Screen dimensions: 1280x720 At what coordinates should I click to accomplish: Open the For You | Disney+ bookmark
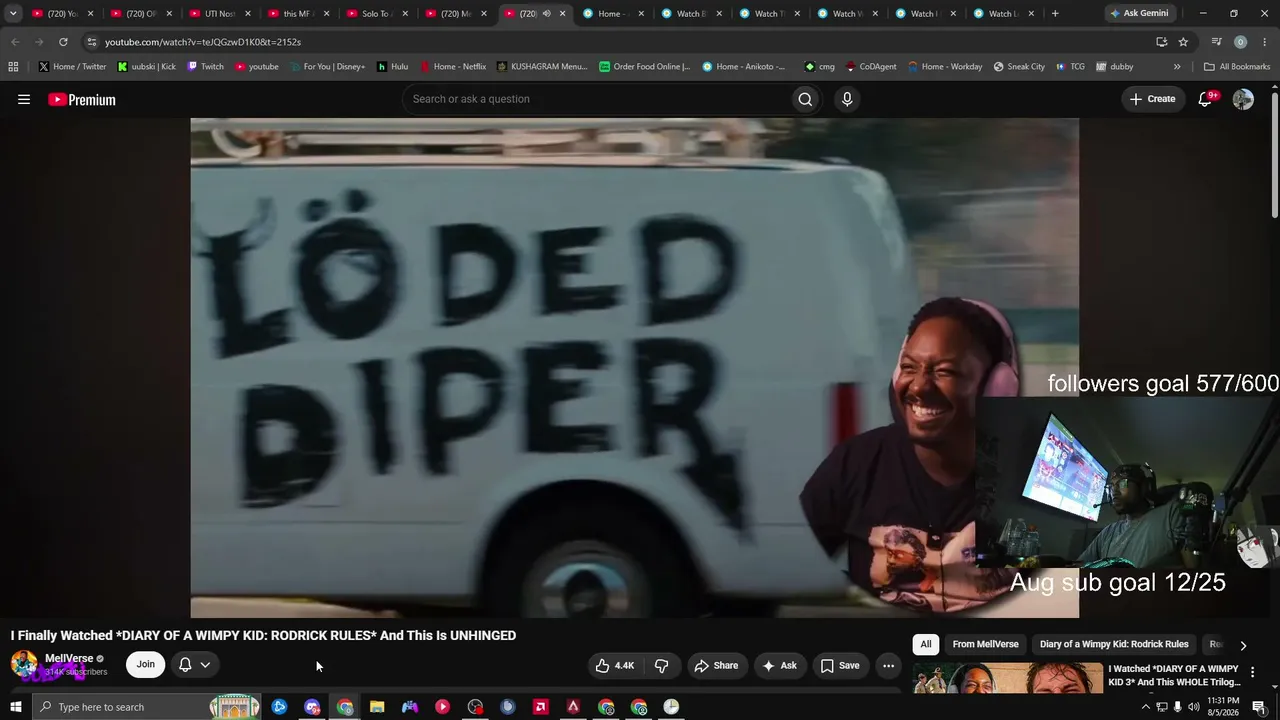pyautogui.click(x=327, y=67)
